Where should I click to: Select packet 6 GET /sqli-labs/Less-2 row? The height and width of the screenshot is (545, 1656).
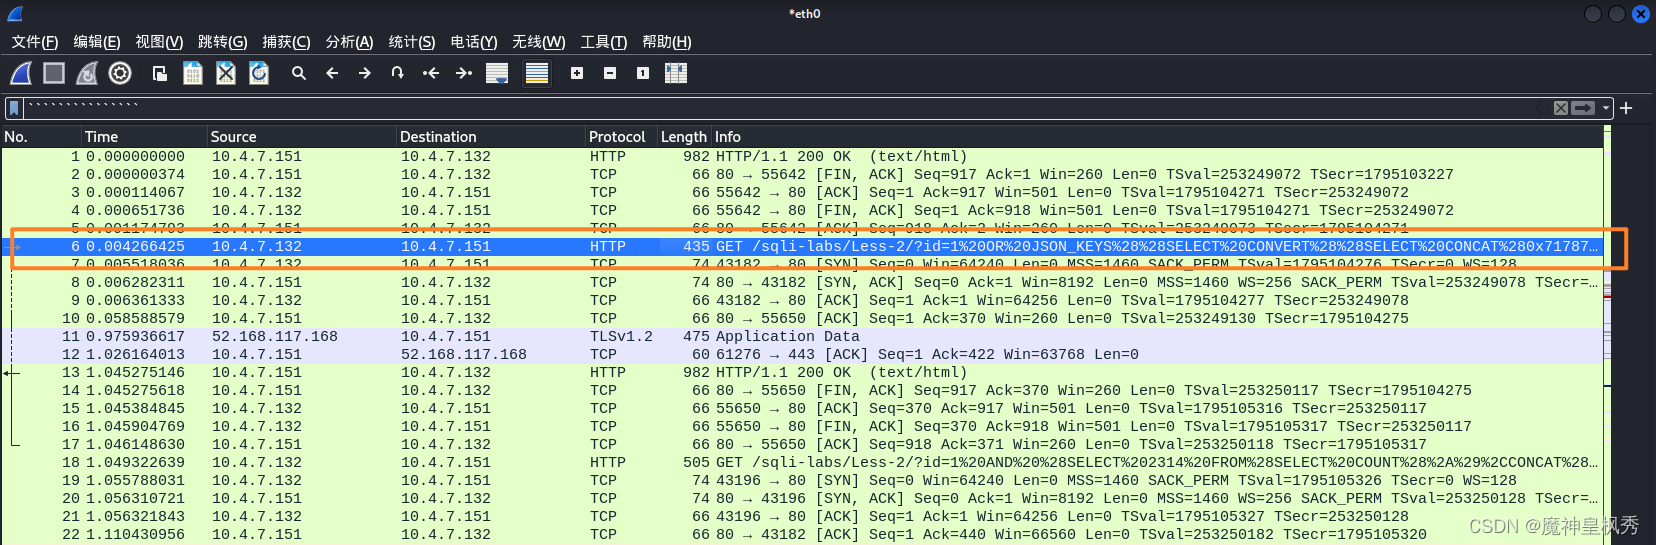801,246
